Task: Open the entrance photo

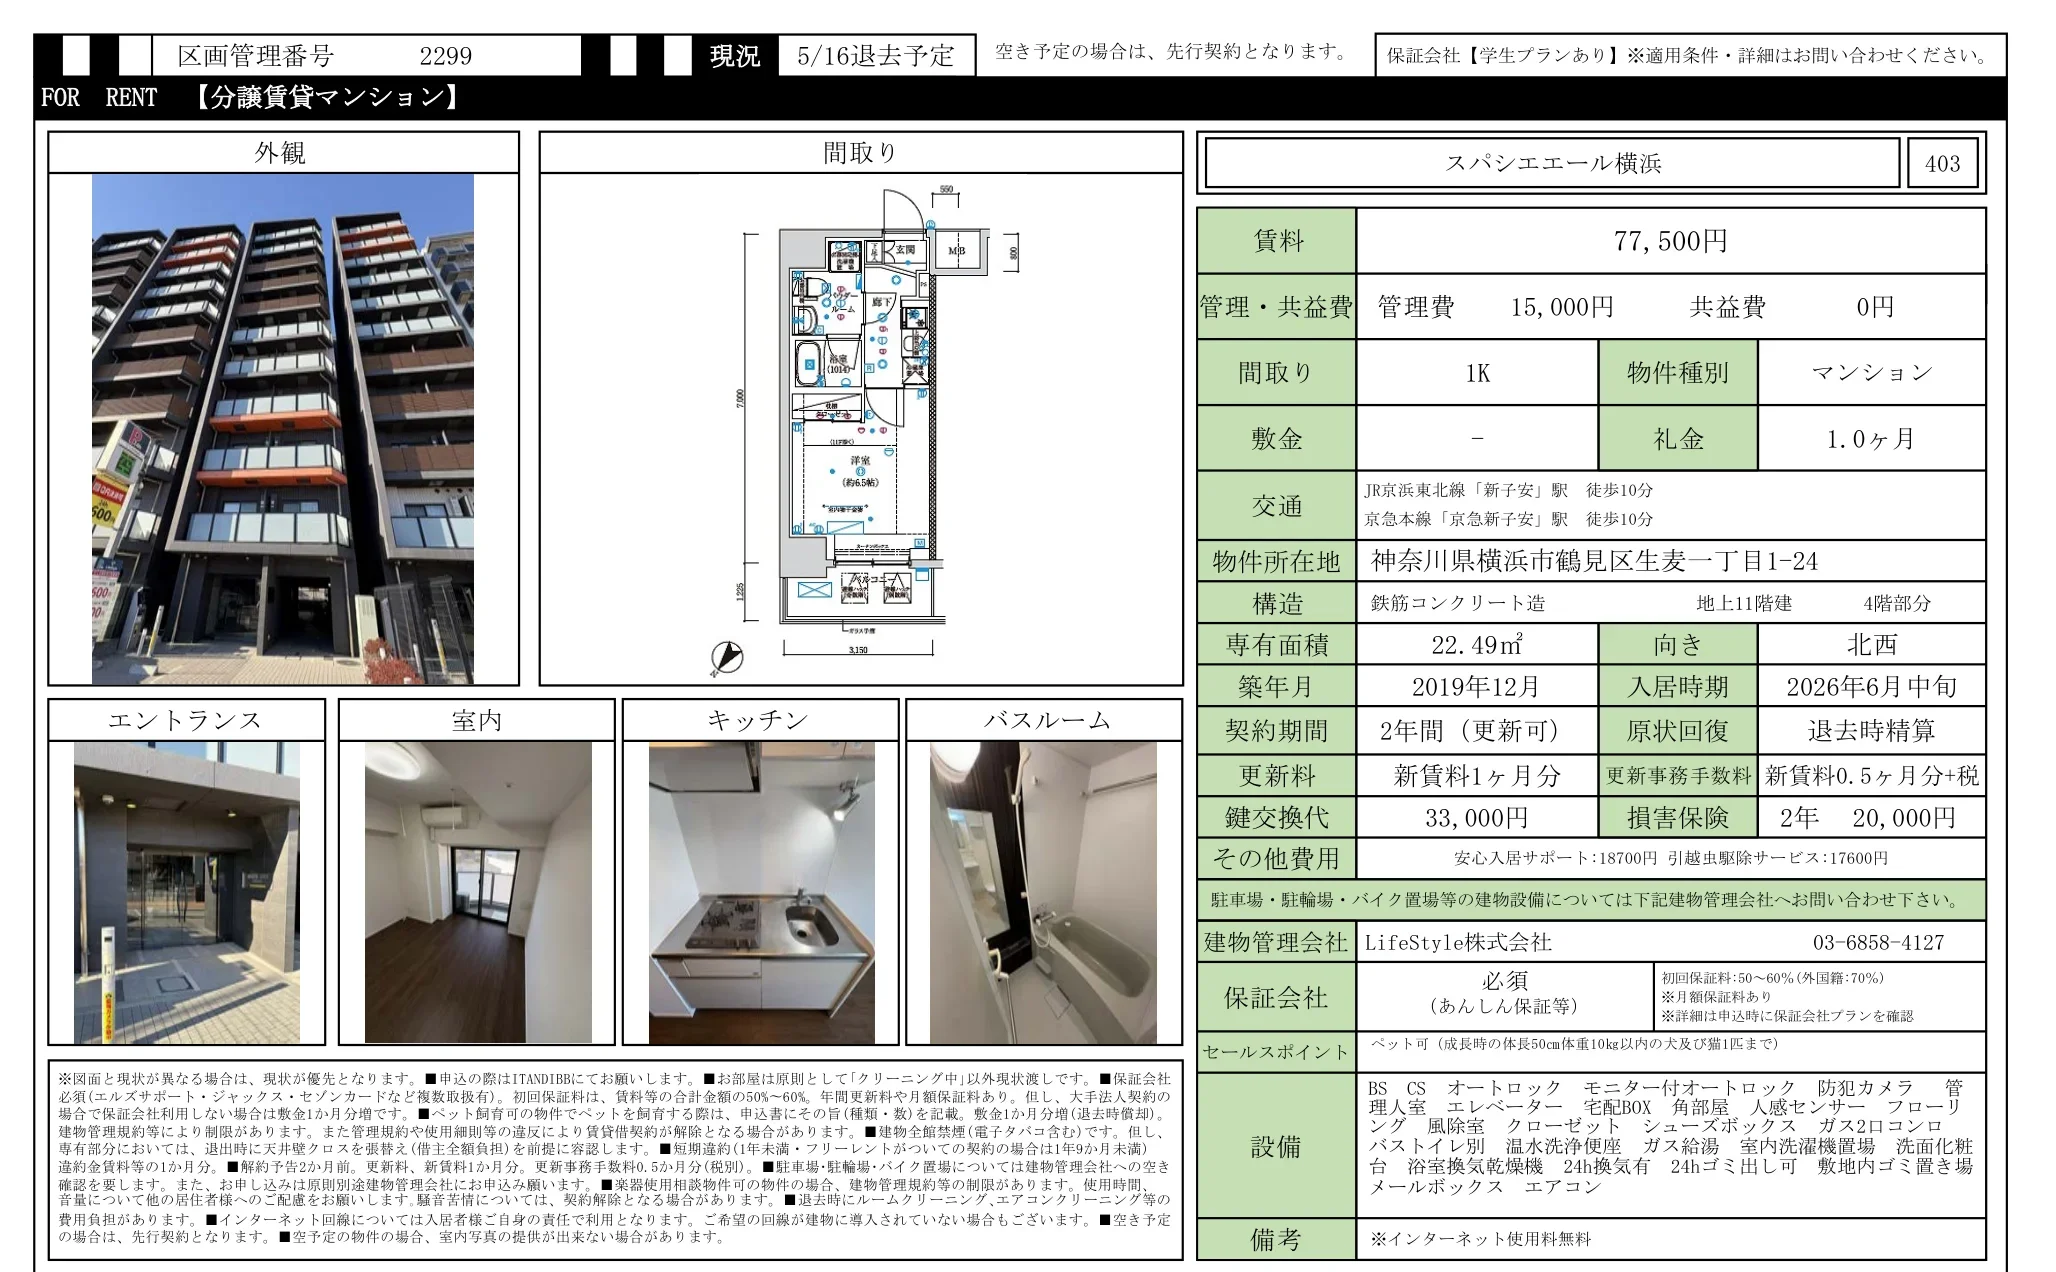Action: [187, 892]
